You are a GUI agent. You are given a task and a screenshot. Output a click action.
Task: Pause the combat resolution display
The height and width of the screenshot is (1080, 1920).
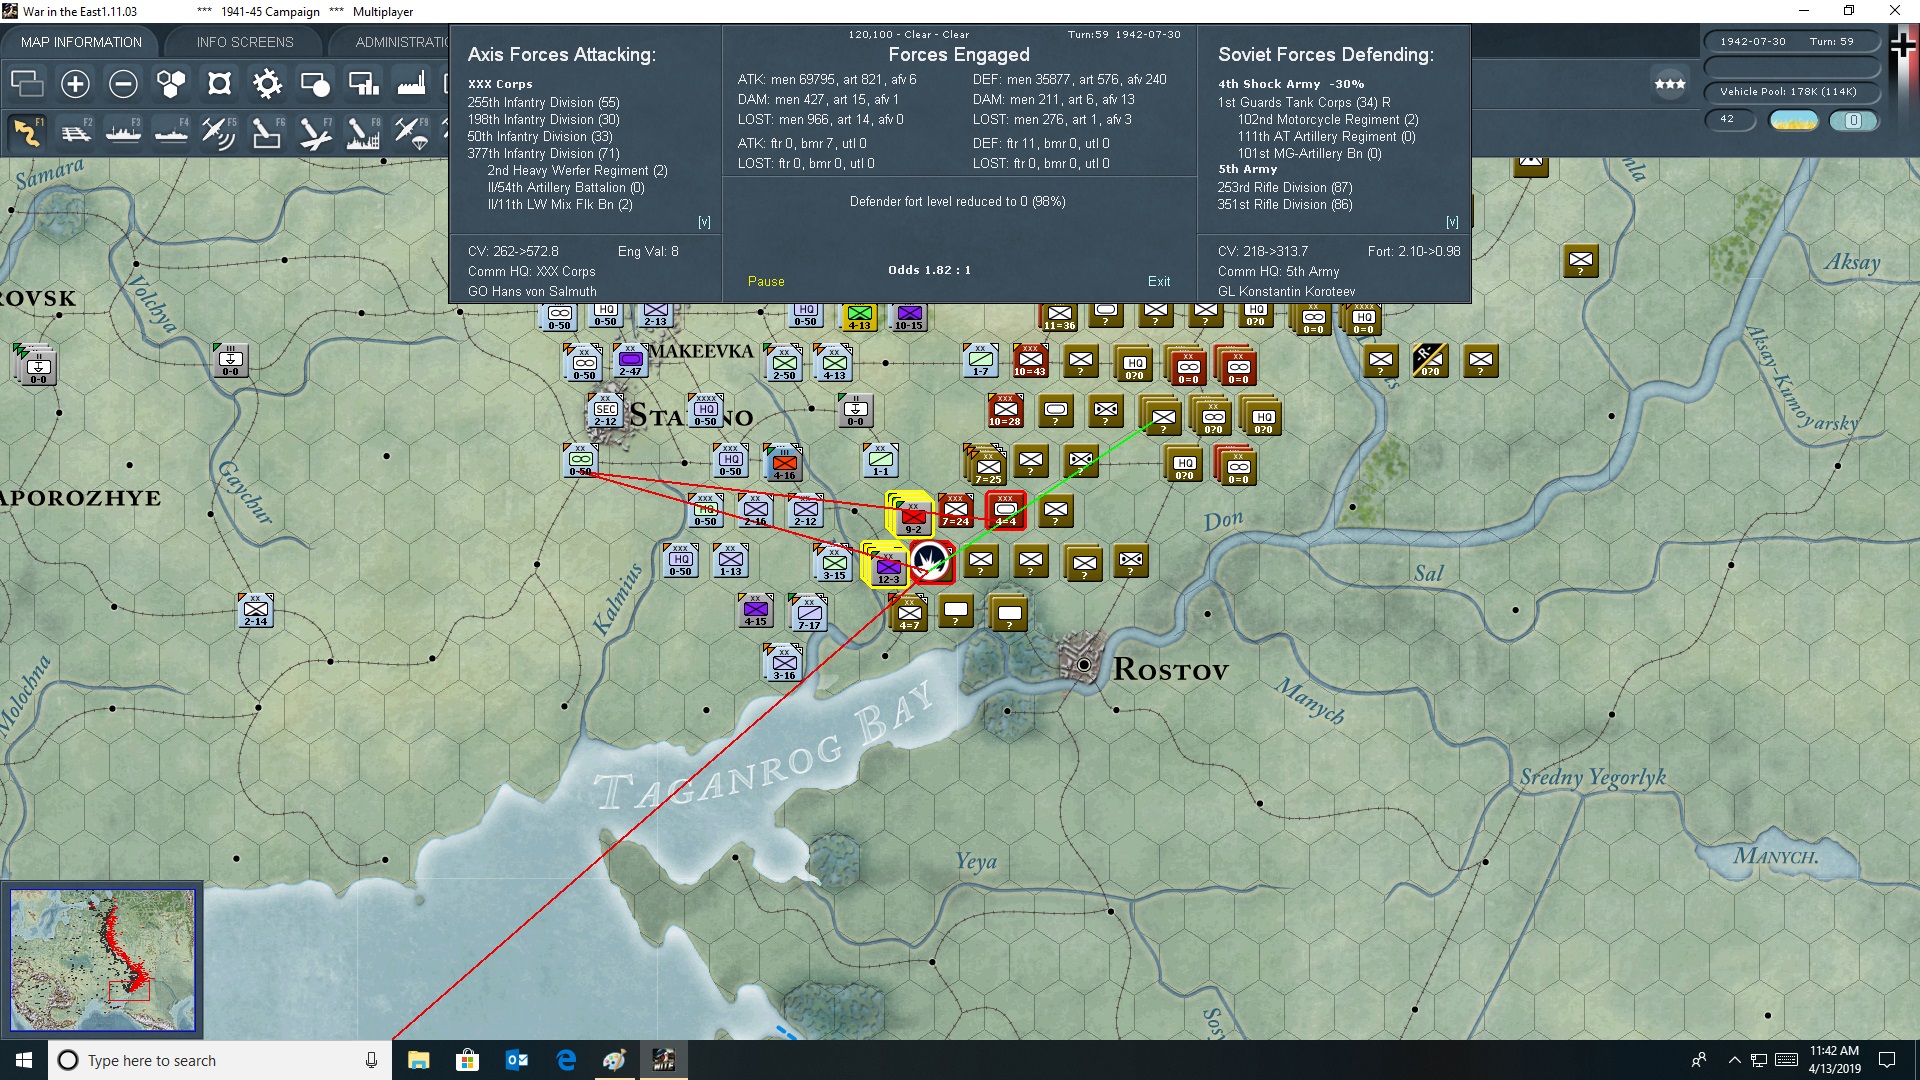point(766,282)
